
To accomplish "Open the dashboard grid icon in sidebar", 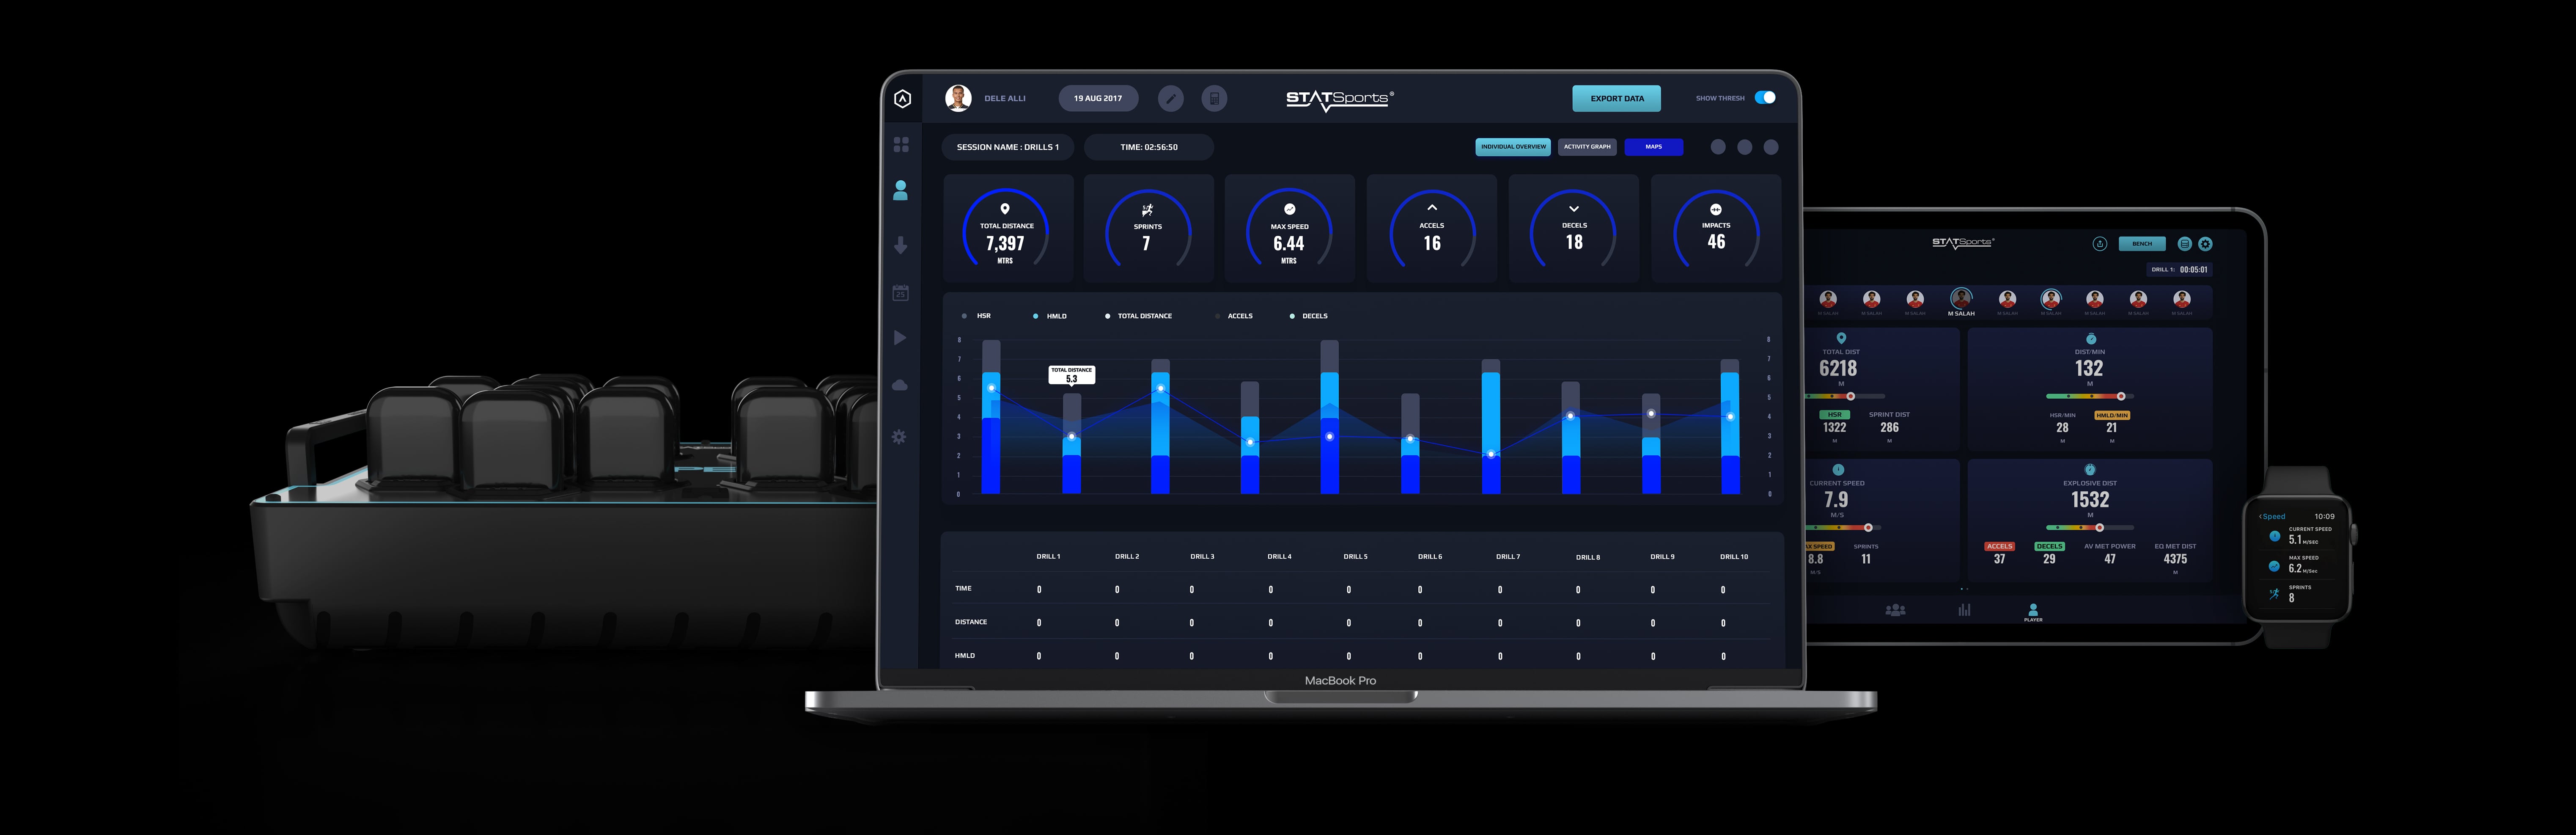I will coord(901,145).
